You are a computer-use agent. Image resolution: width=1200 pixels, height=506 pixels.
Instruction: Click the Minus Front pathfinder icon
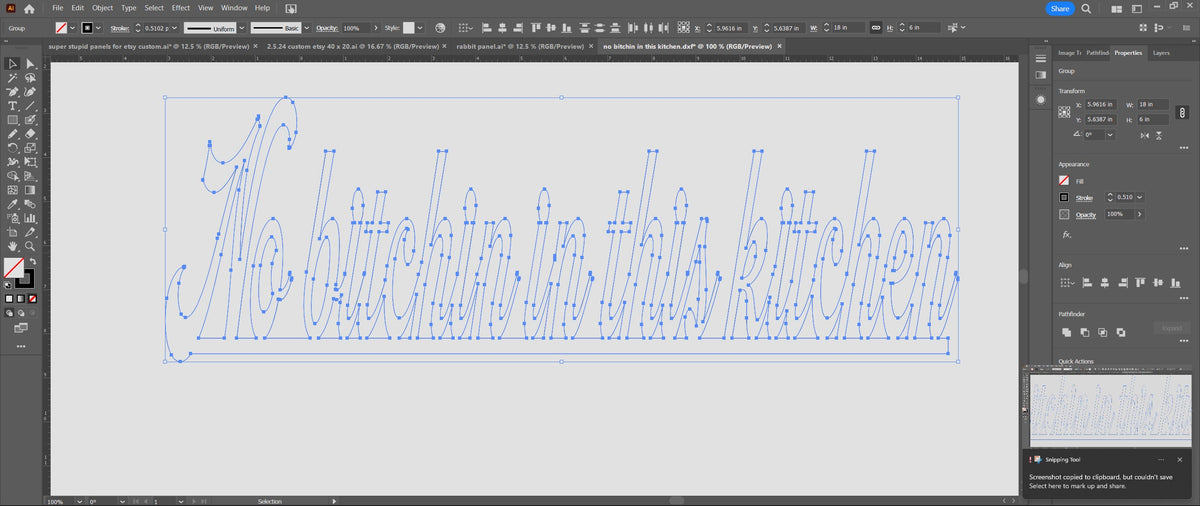[x=1084, y=332]
